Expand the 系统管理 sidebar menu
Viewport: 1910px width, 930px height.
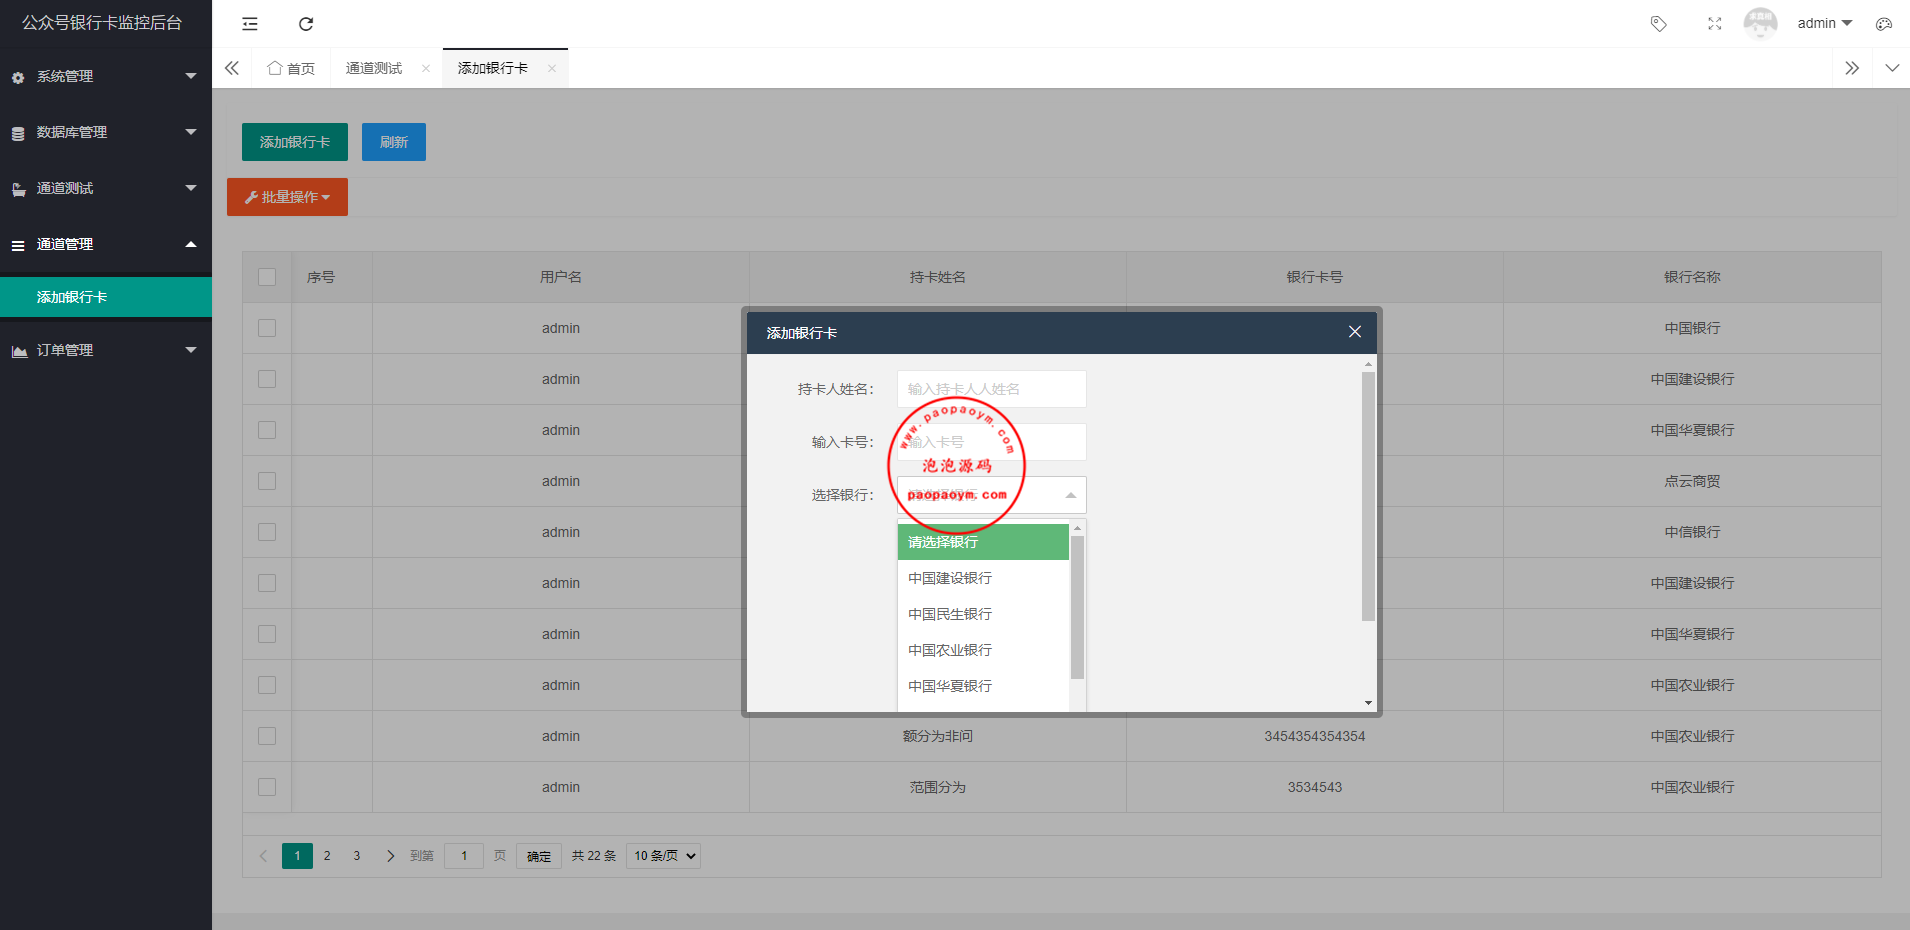click(105, 76)
